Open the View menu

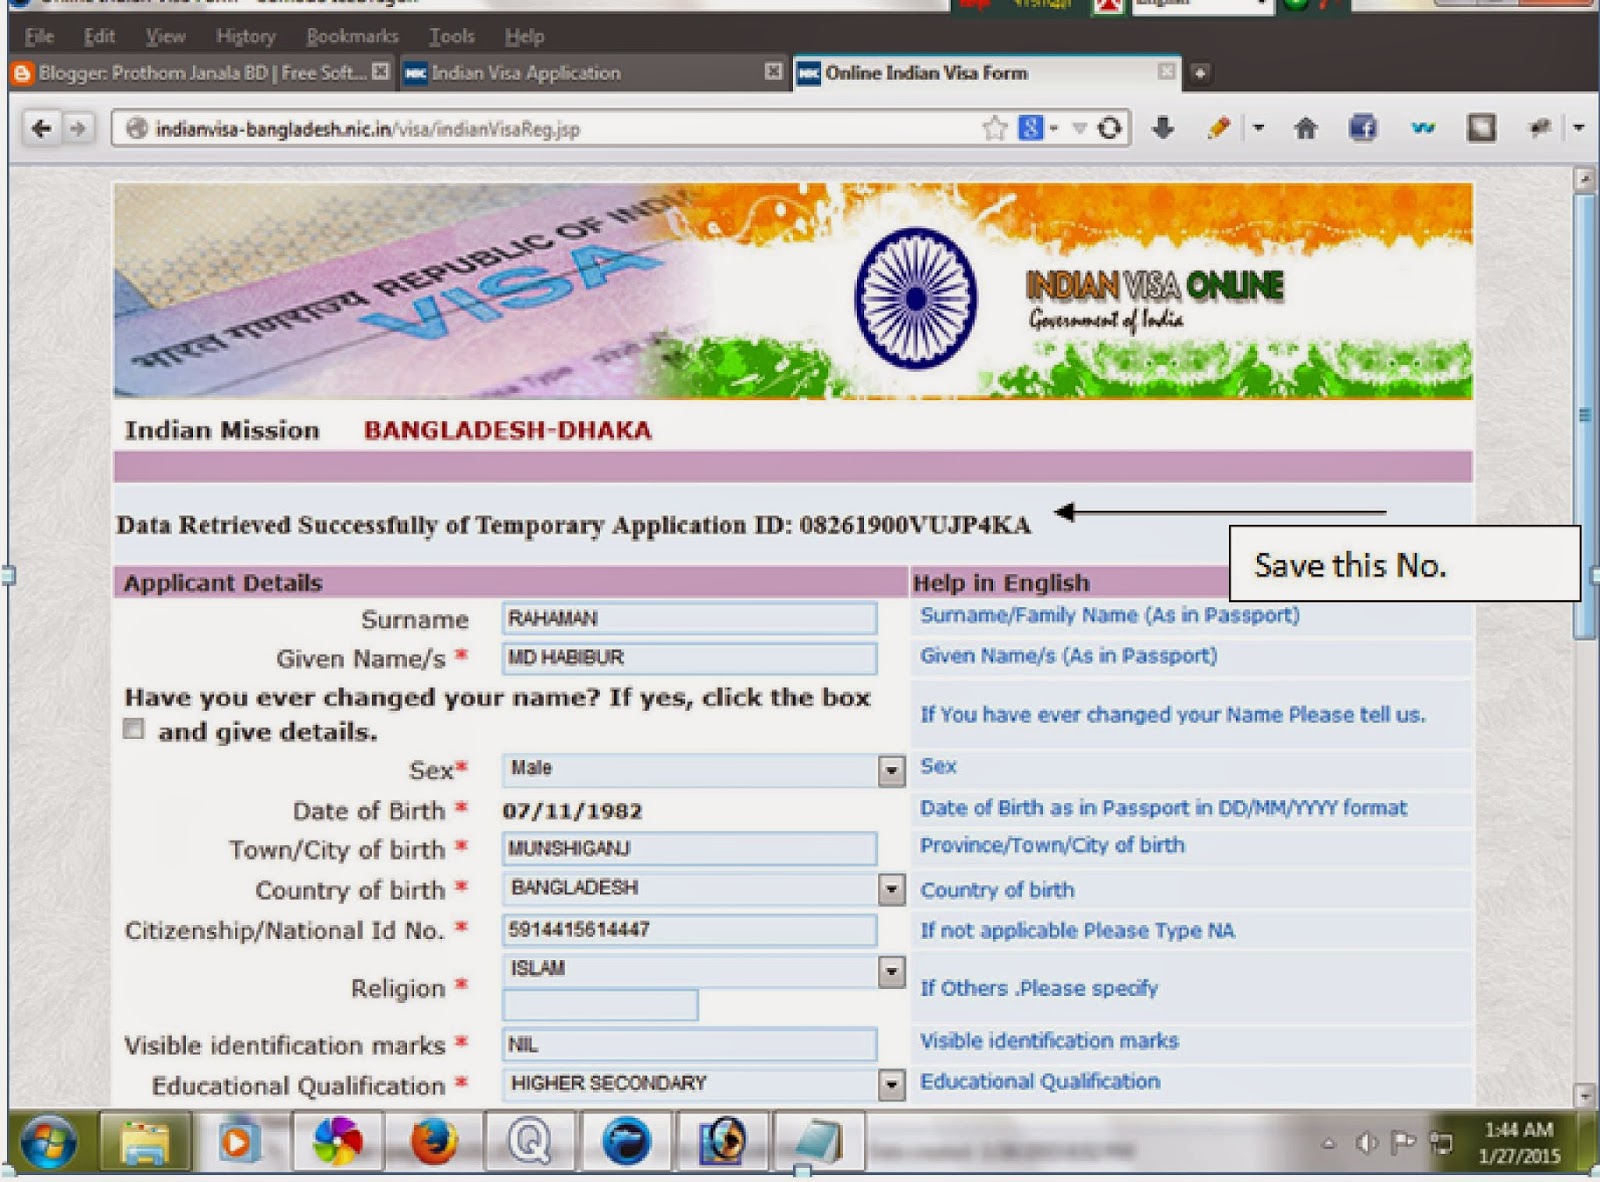165,37
